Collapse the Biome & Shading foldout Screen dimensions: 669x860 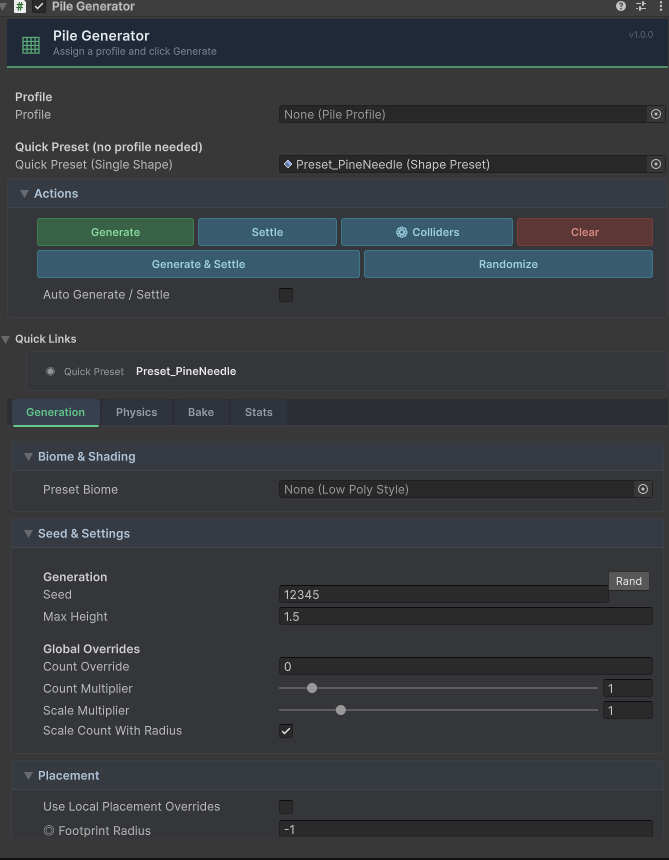pos(29,457)
